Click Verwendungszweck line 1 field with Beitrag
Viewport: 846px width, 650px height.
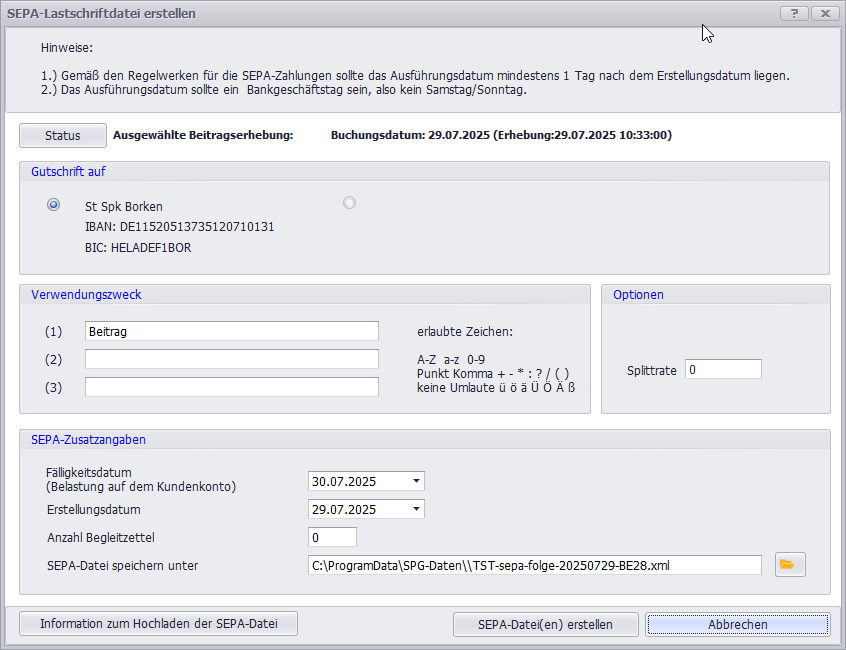231,331
